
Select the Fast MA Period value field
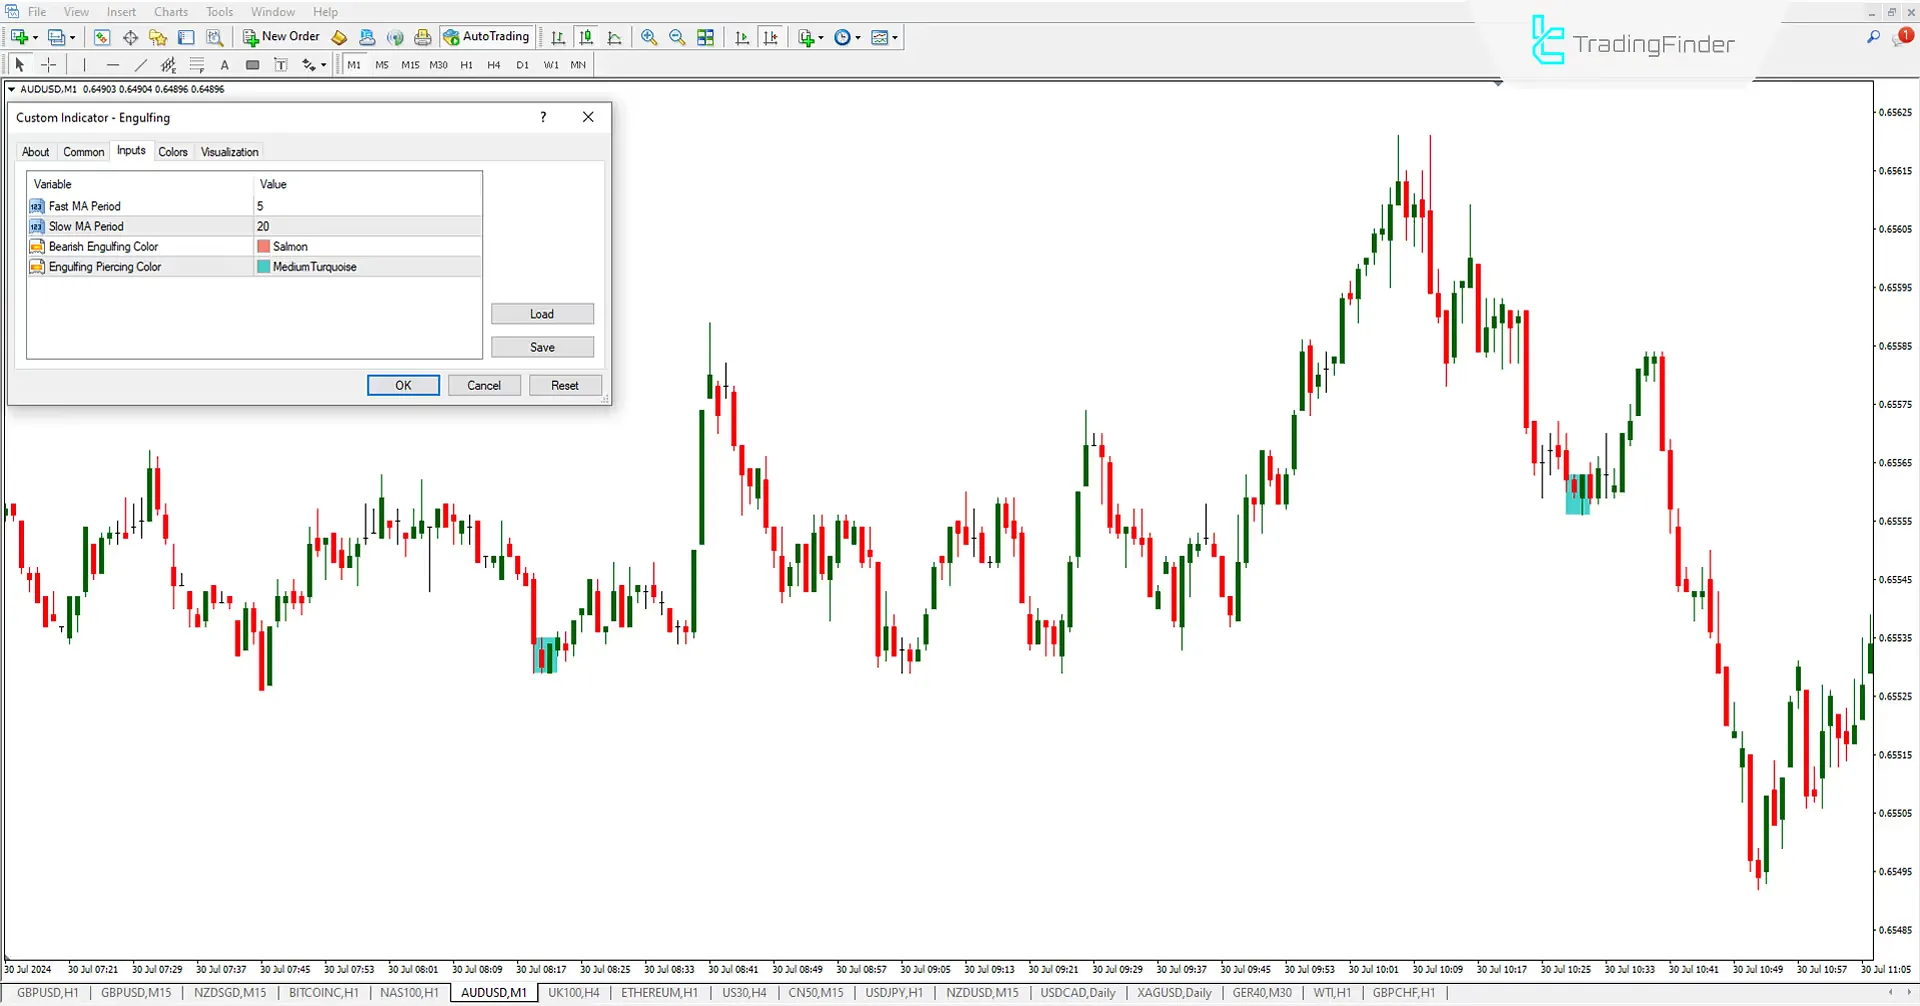366,206
